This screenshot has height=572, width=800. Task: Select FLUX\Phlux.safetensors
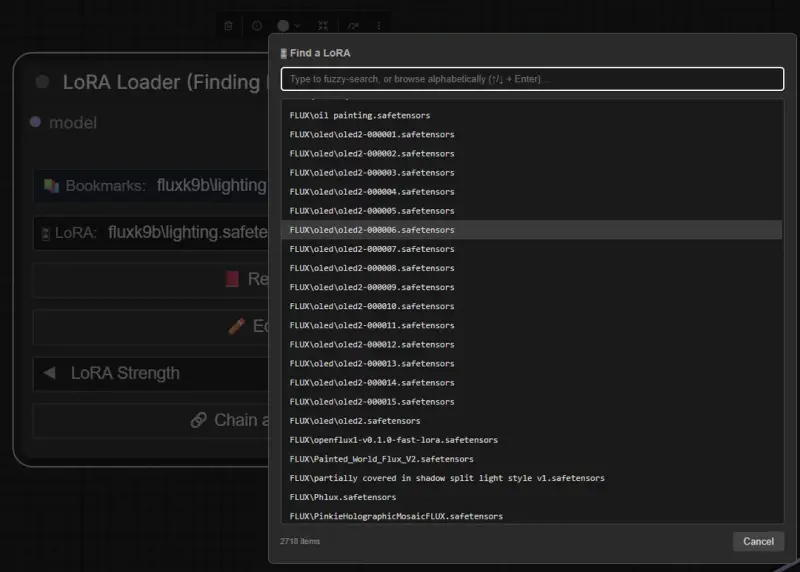(x=532, y=497)
